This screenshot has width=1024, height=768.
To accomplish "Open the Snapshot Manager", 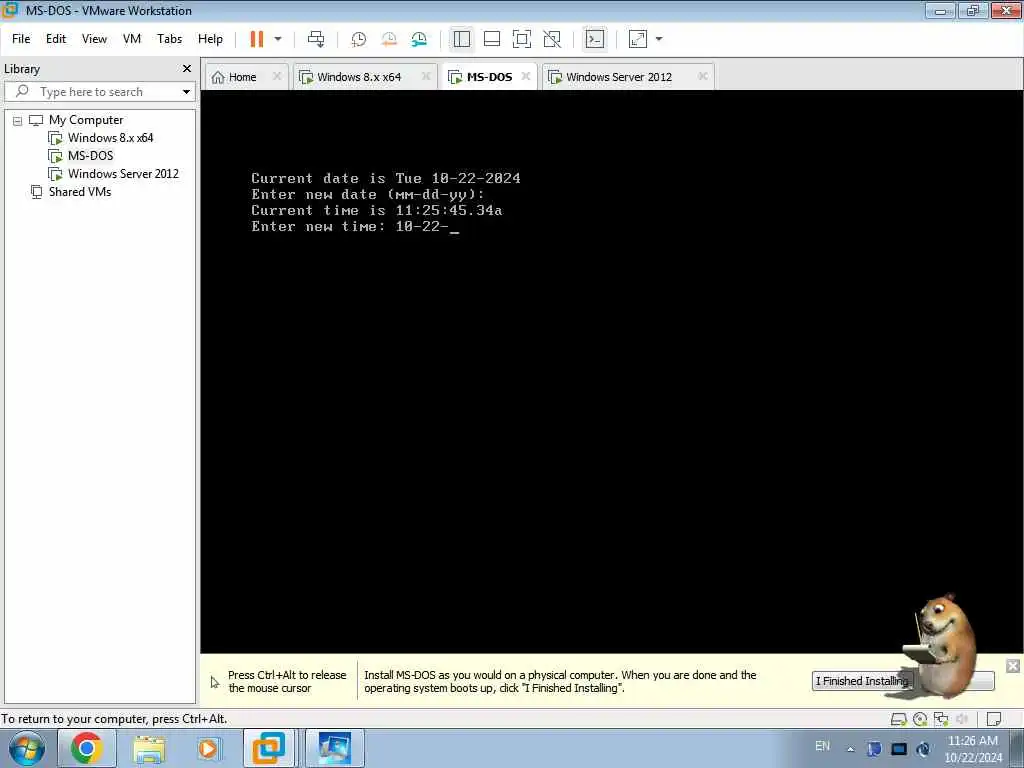I will [x=419, y=39].
